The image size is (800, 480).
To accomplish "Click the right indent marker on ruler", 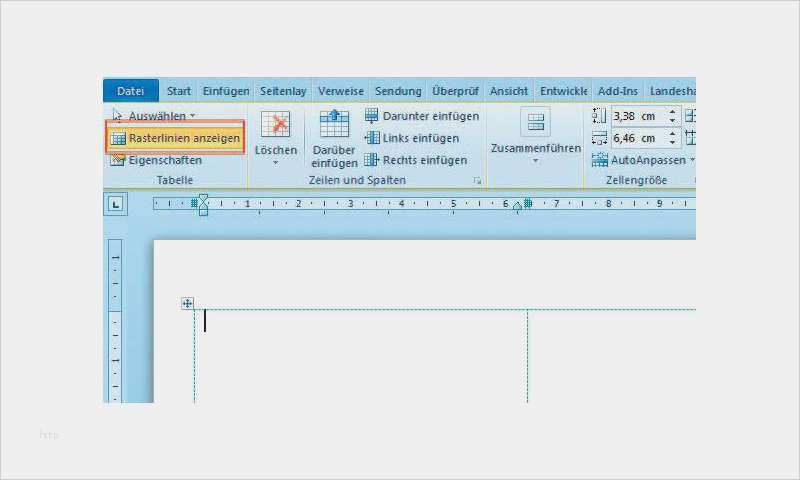I will click(517, 207).
